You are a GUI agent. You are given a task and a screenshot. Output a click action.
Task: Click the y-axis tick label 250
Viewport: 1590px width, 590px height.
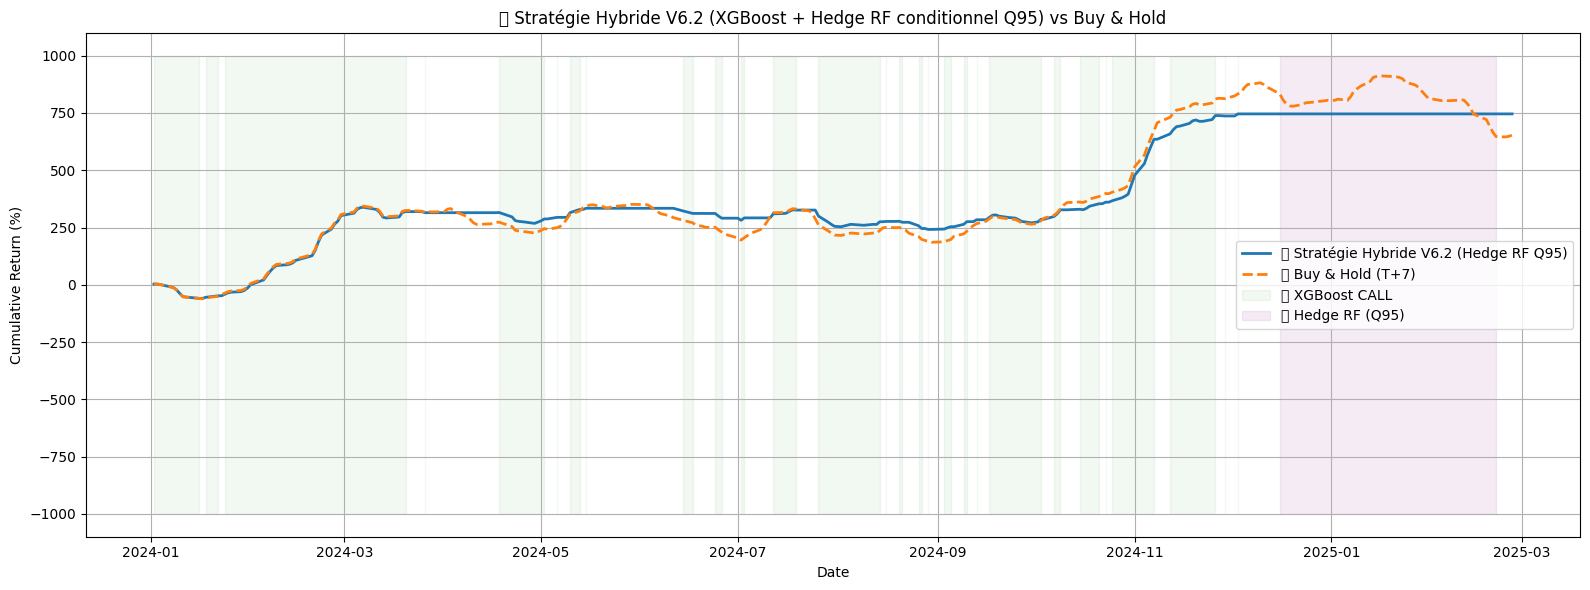tap(64, 228)
